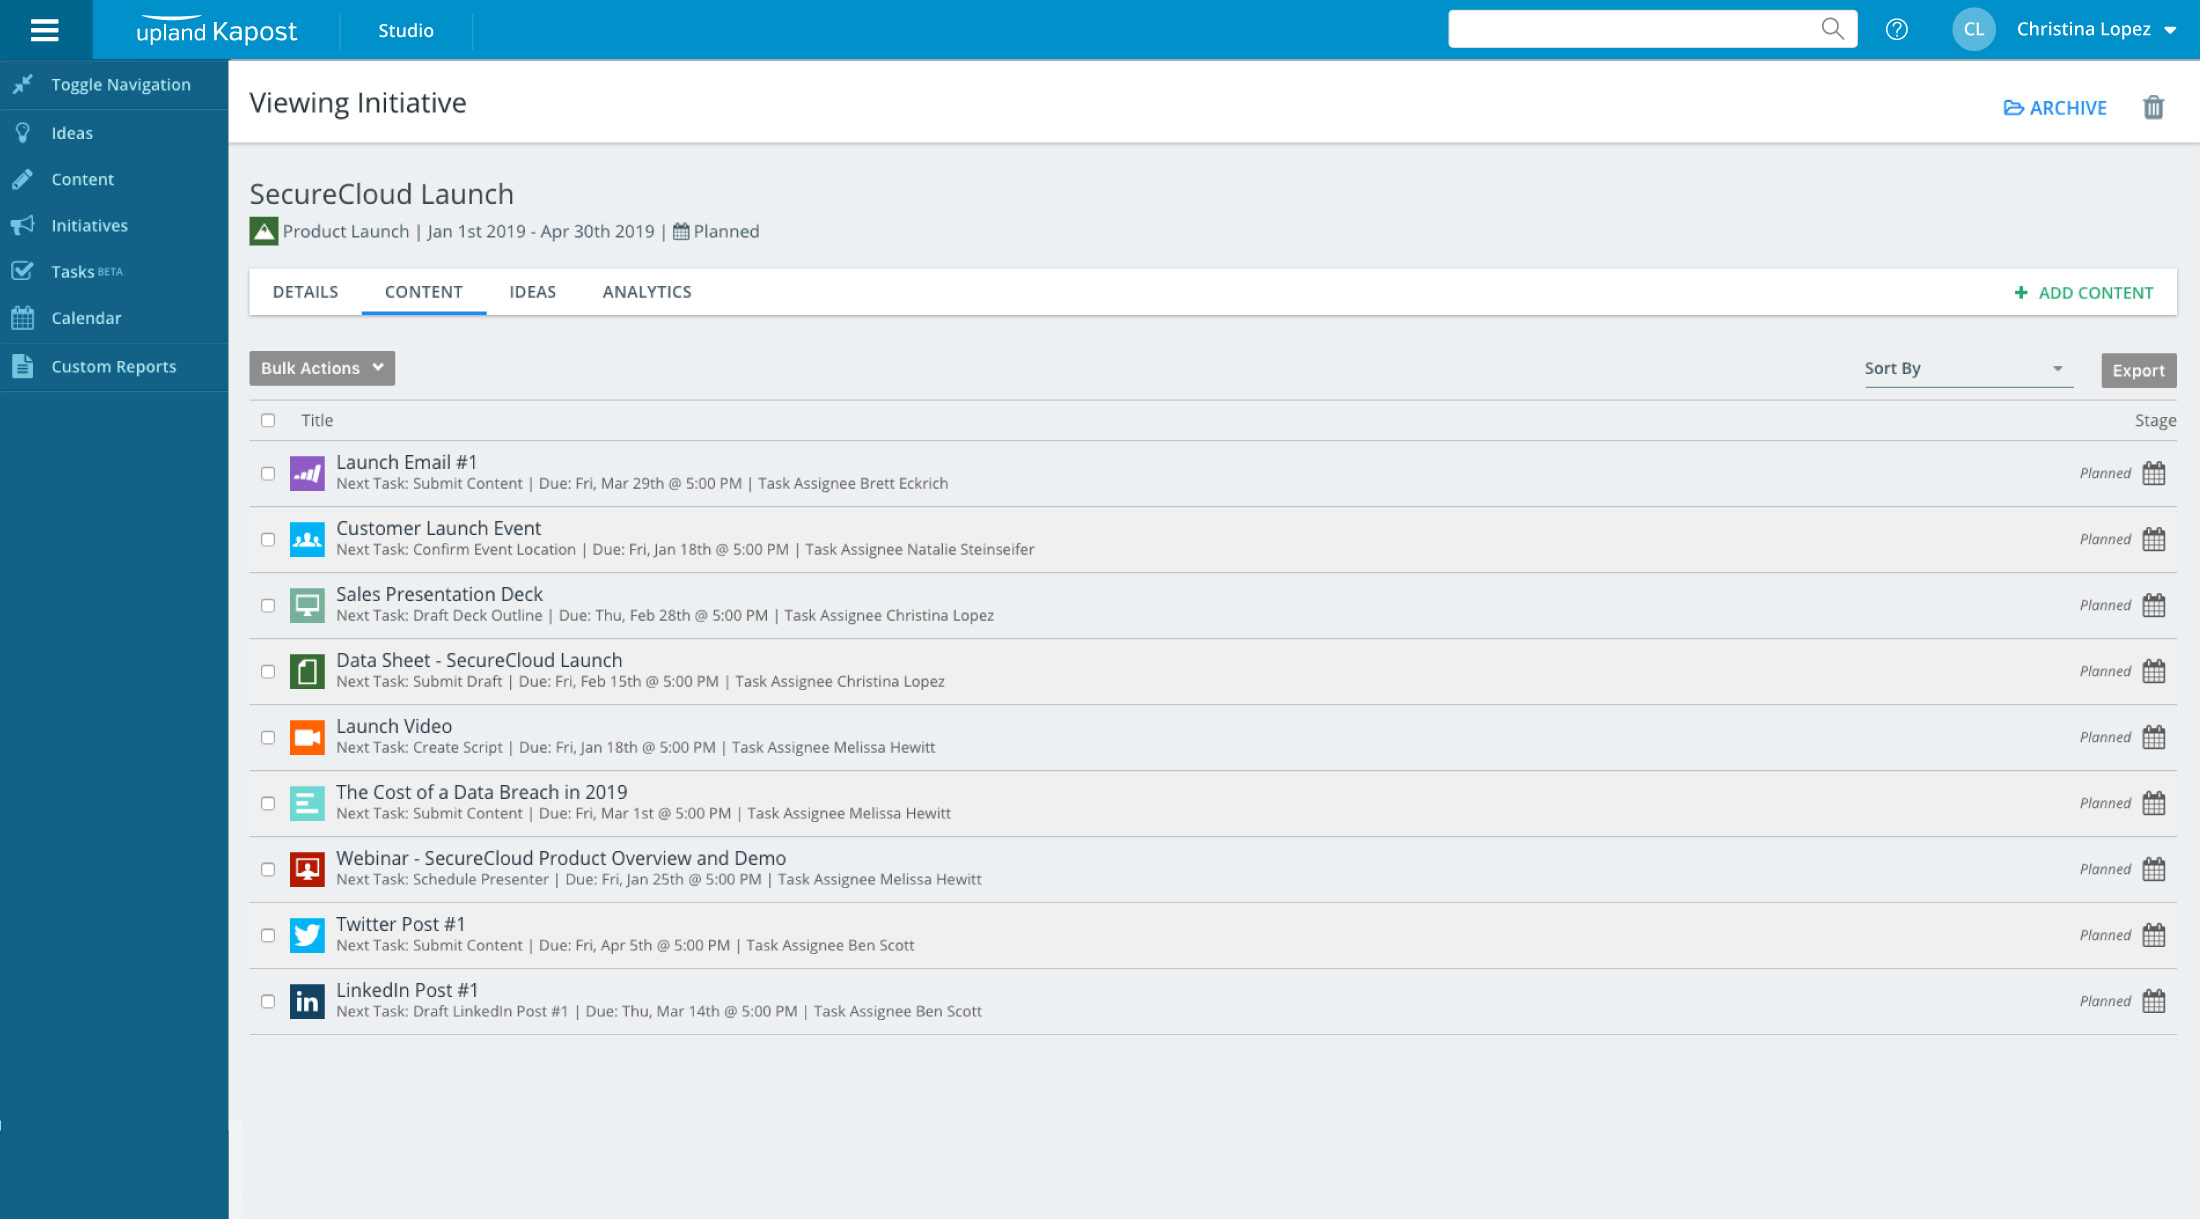Open the hamburger menu icon

[45, 30]
